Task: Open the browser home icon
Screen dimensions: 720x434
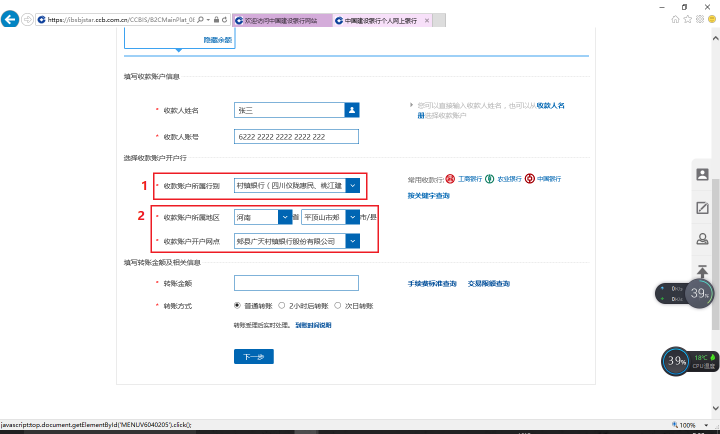Action: [675, 19]
